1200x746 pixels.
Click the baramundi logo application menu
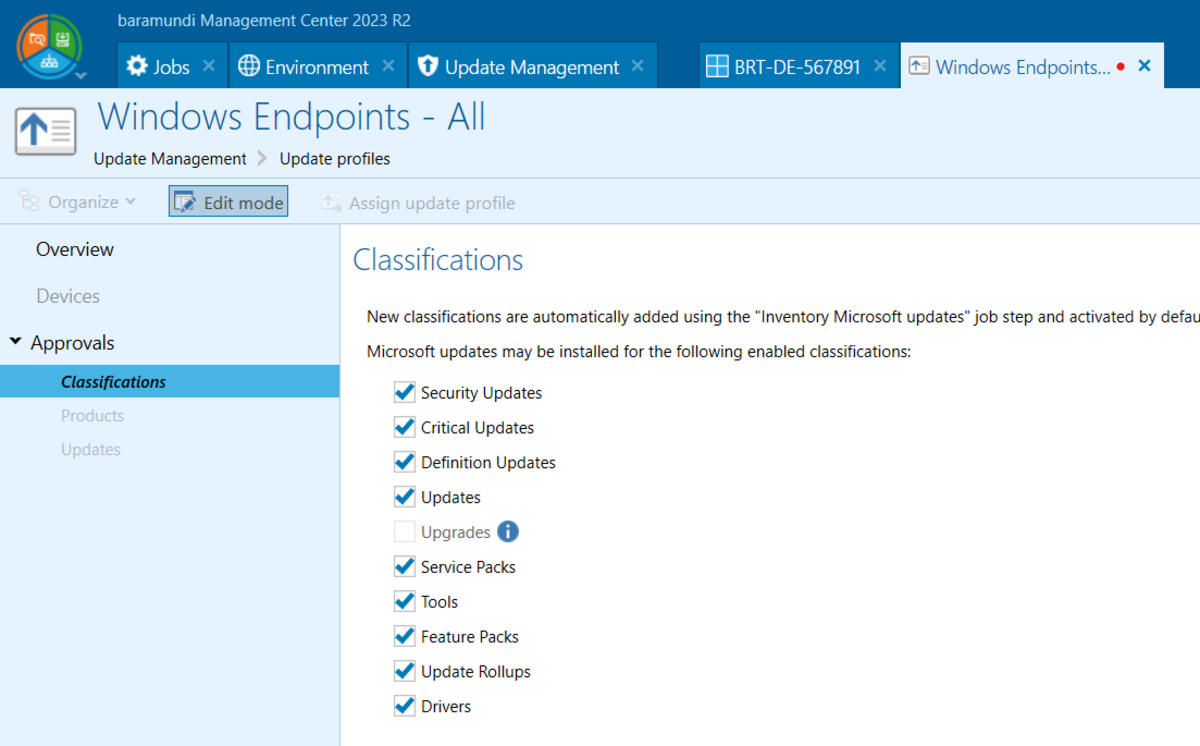[49, 46]
